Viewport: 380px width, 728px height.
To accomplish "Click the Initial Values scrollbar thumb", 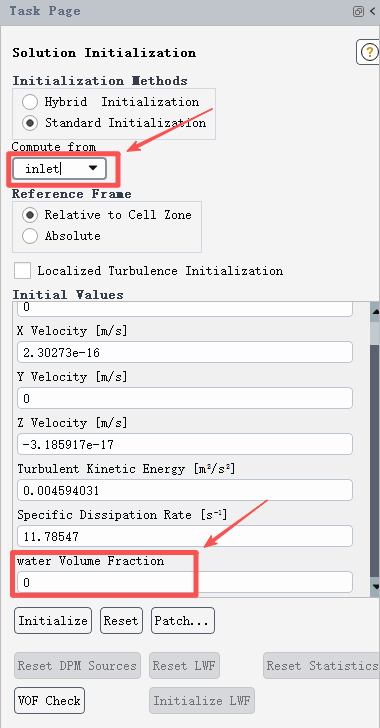I will pos(375,462).
